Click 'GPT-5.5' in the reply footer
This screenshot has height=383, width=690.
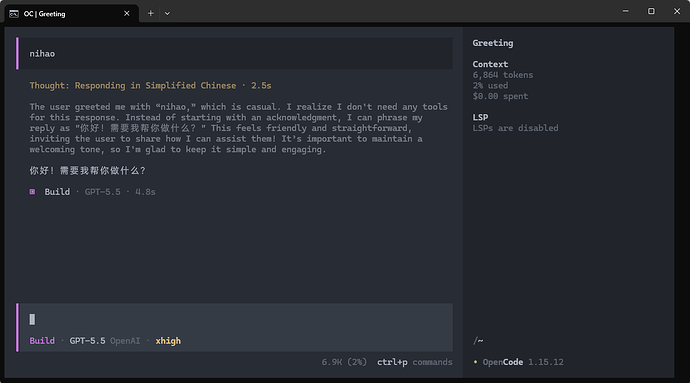click(102, 192)
